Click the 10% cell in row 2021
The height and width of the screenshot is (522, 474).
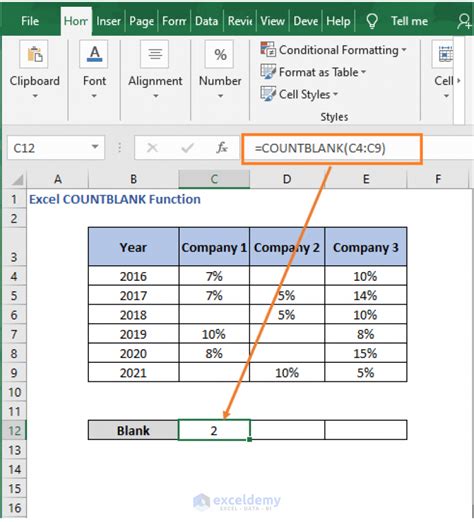click(287, 373)
